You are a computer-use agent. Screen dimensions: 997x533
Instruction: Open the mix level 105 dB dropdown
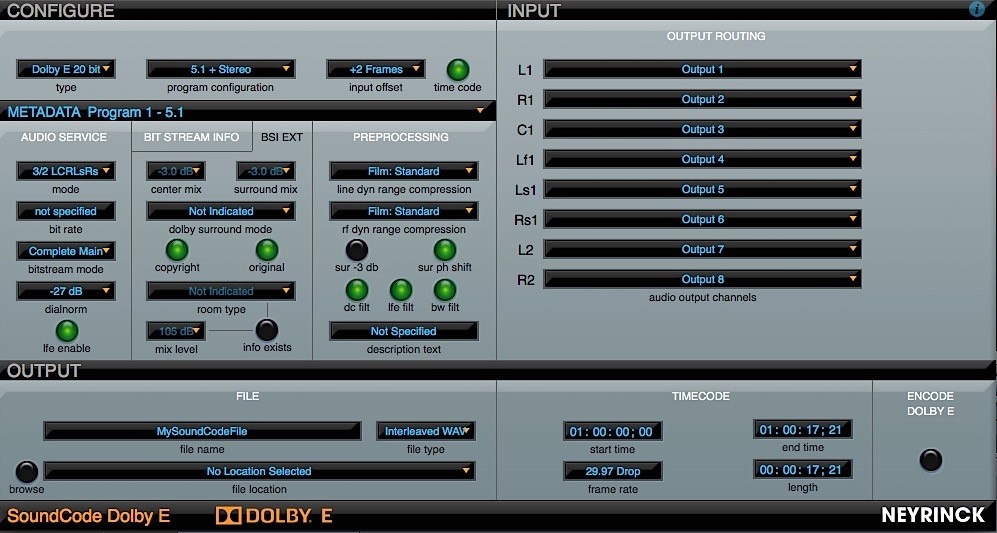click(x=176, y=331)
